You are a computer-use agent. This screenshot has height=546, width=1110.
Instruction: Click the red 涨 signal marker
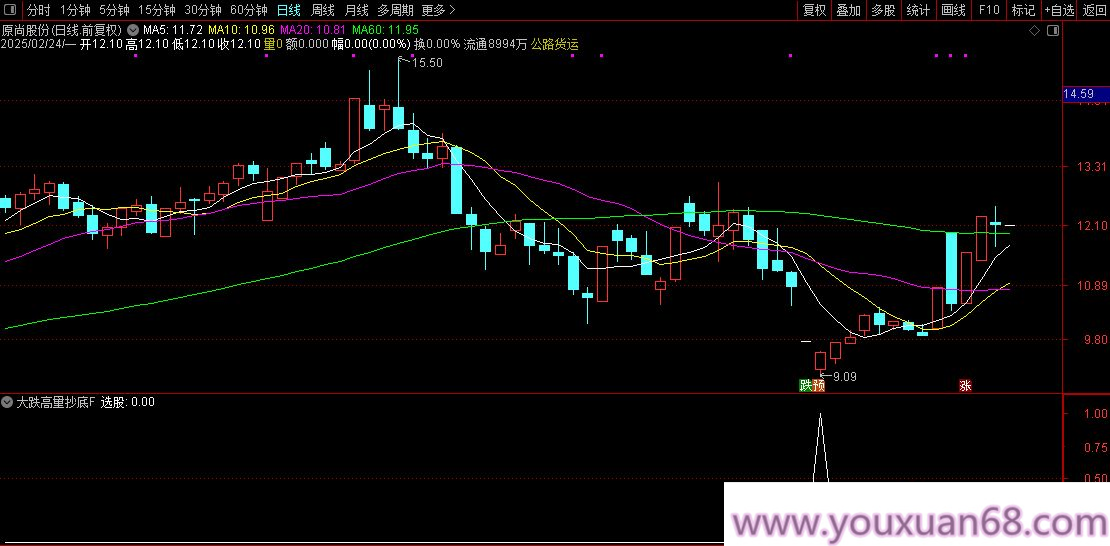click(965, 385)
